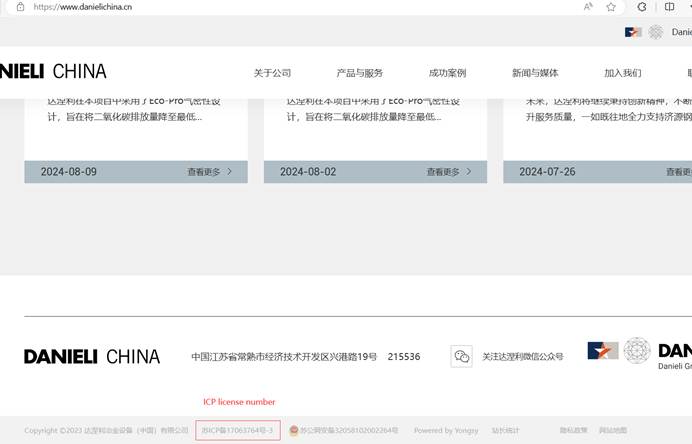Click the DANIELI CHINA header logo
692x444 pixels.
tap(53, 71)
